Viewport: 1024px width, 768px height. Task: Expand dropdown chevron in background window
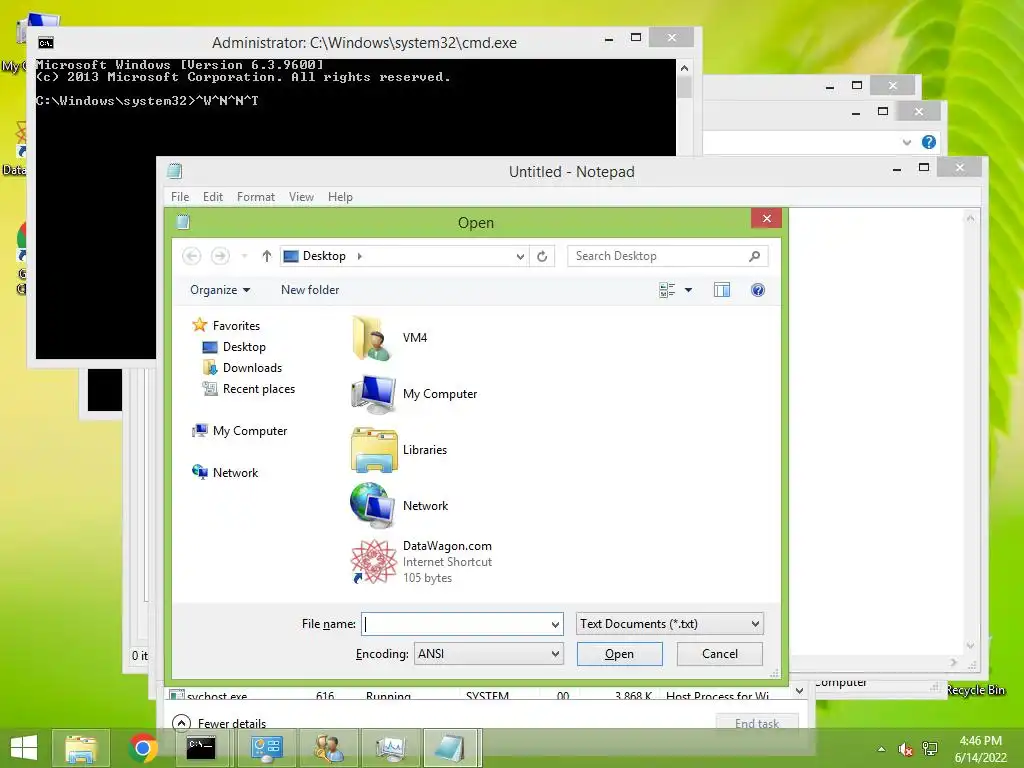(906, 142)
